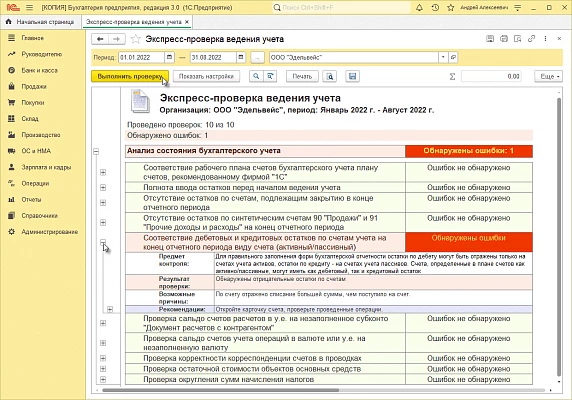Navigate forward with the right arrow

click(116, 39)
